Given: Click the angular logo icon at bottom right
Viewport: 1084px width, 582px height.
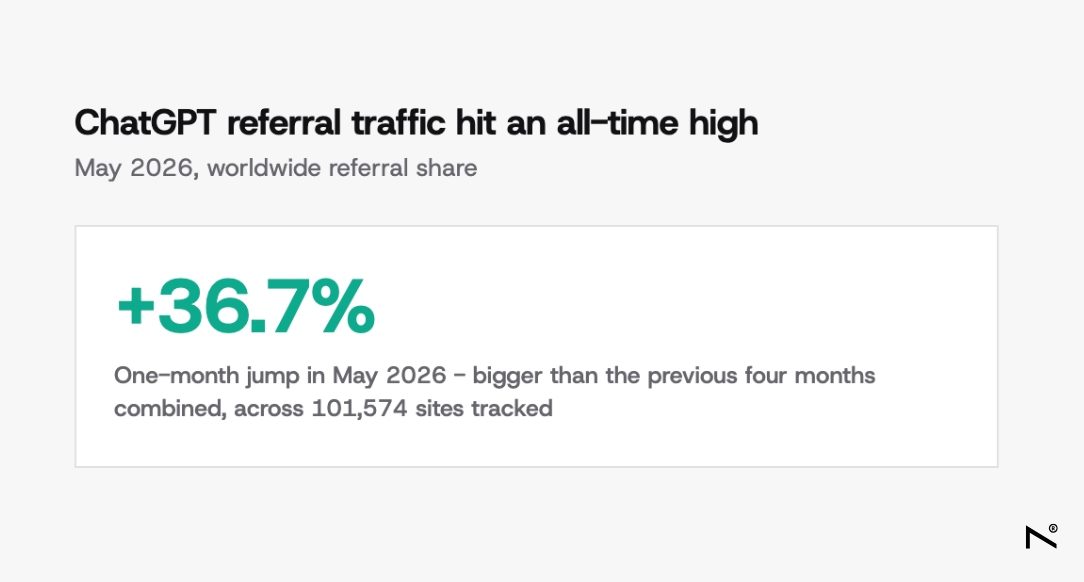Looking at the screenshot, I should coord(1040,537).
